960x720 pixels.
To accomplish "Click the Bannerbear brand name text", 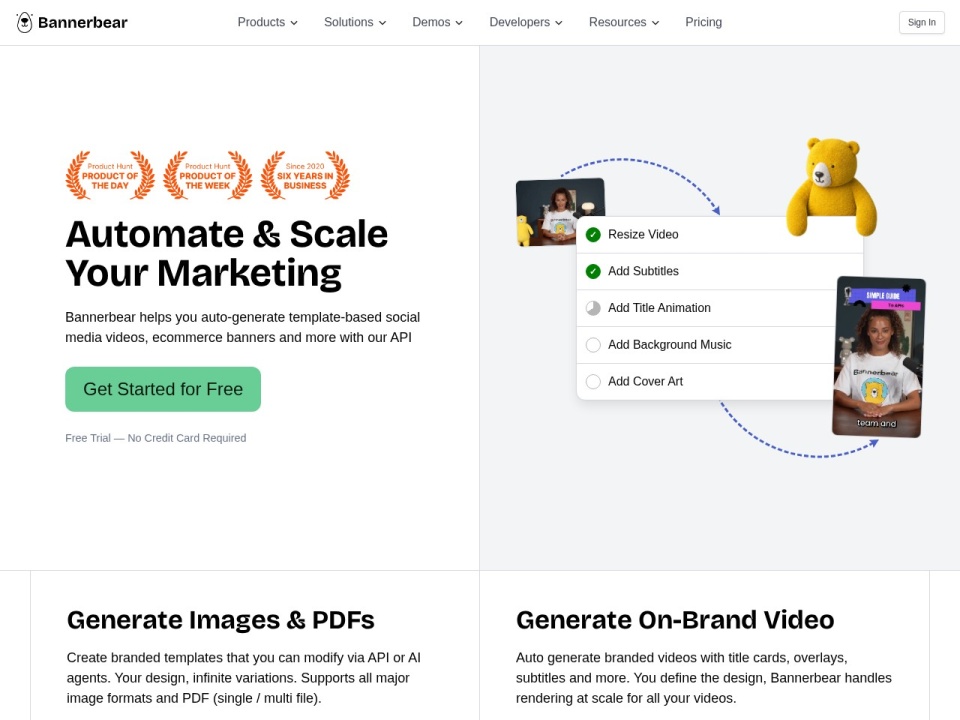I will 83,23.
